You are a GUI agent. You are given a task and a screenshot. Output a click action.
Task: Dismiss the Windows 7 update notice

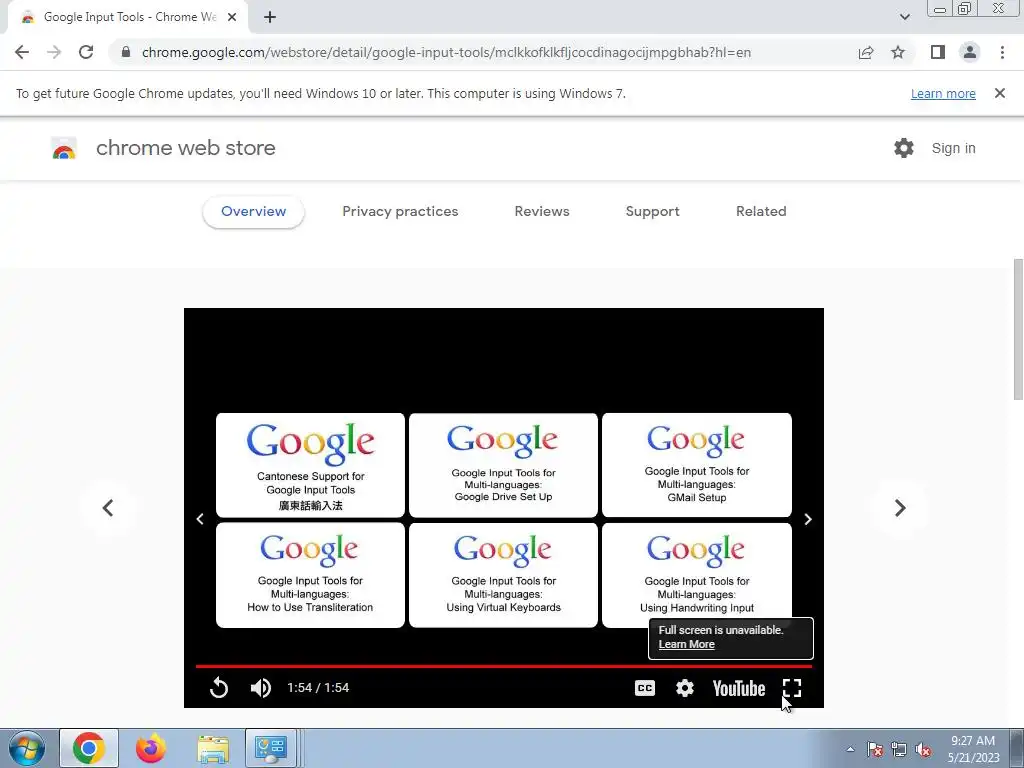1000,93
